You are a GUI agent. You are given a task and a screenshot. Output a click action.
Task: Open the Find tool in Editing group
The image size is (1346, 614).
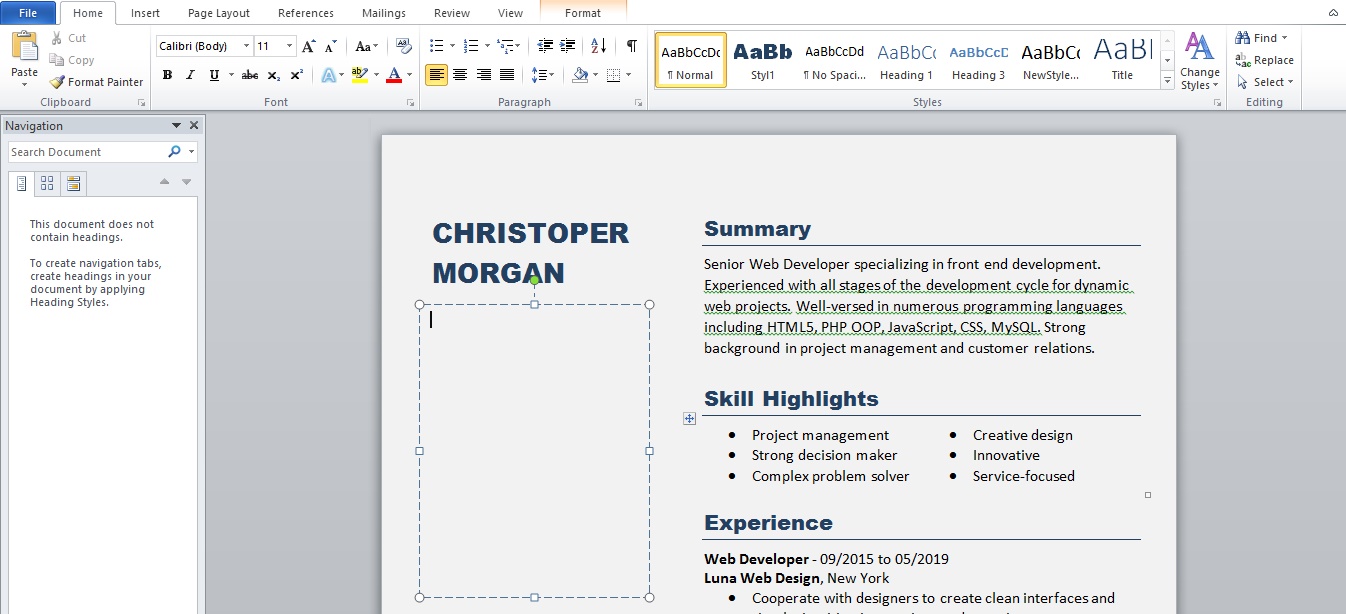[1259, 37]
